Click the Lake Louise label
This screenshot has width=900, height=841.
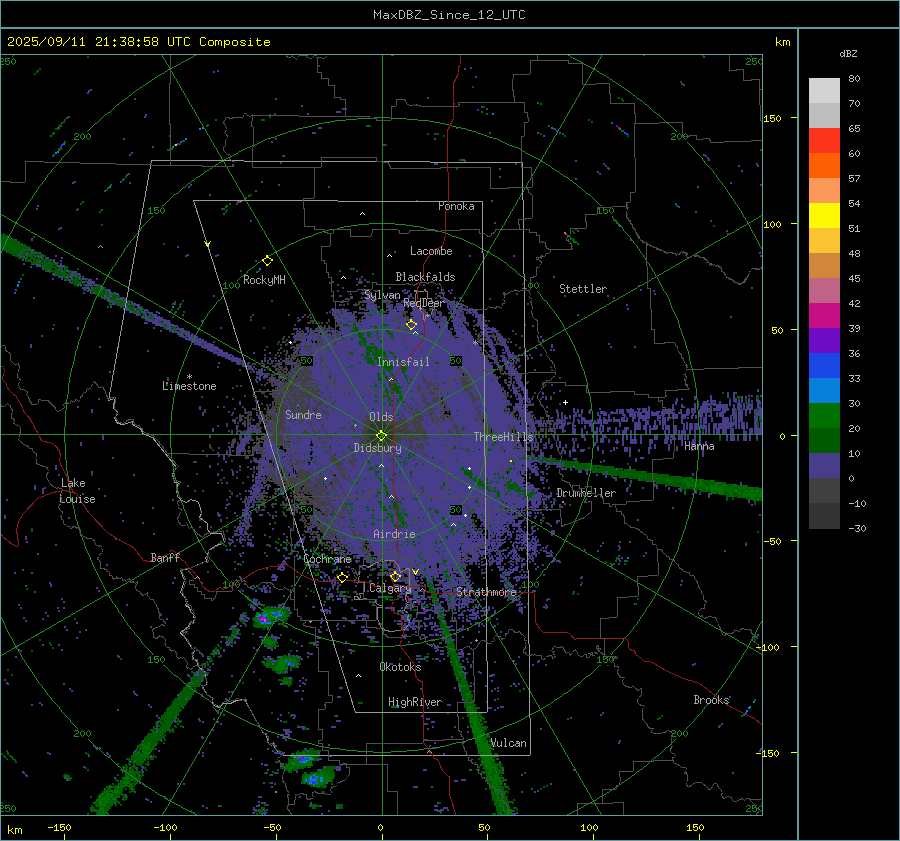[77, 491]
